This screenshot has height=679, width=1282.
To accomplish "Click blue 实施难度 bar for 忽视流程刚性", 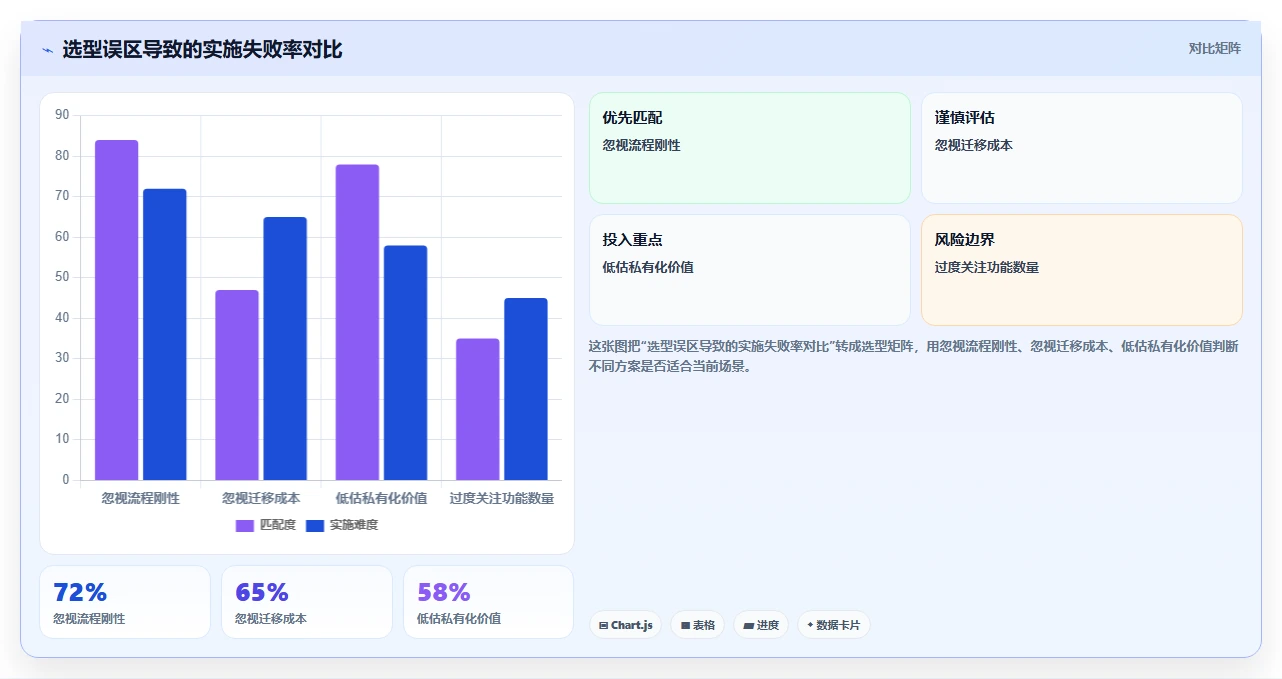I will [165, 334].
